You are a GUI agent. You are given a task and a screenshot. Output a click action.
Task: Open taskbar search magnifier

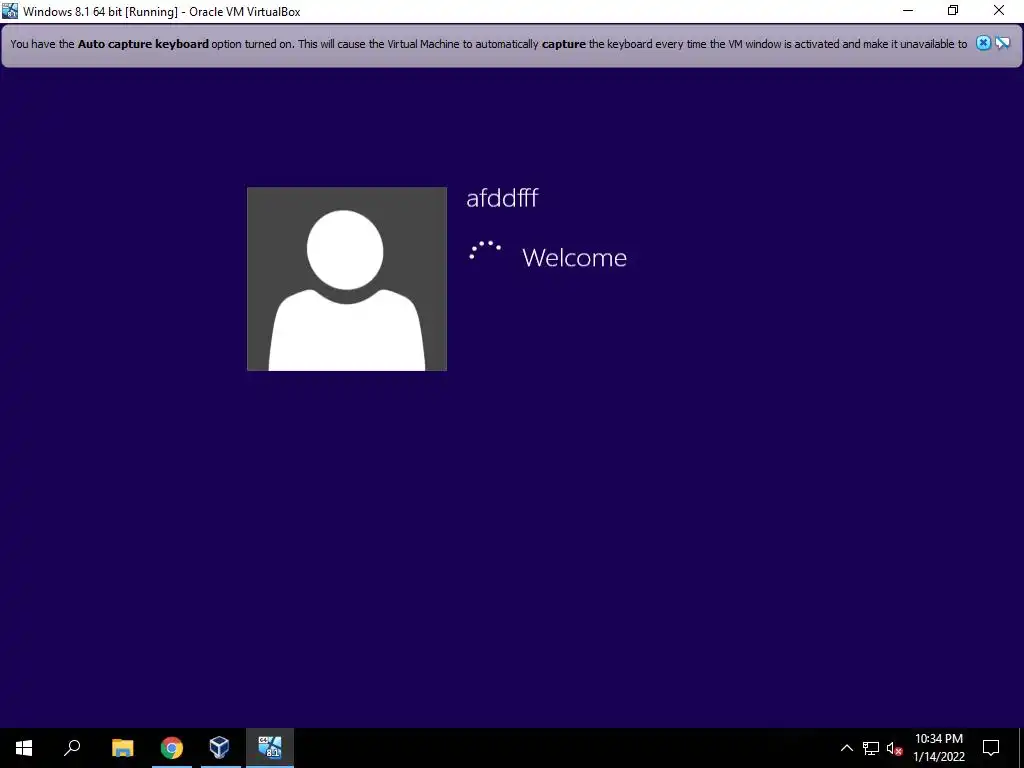72,748
